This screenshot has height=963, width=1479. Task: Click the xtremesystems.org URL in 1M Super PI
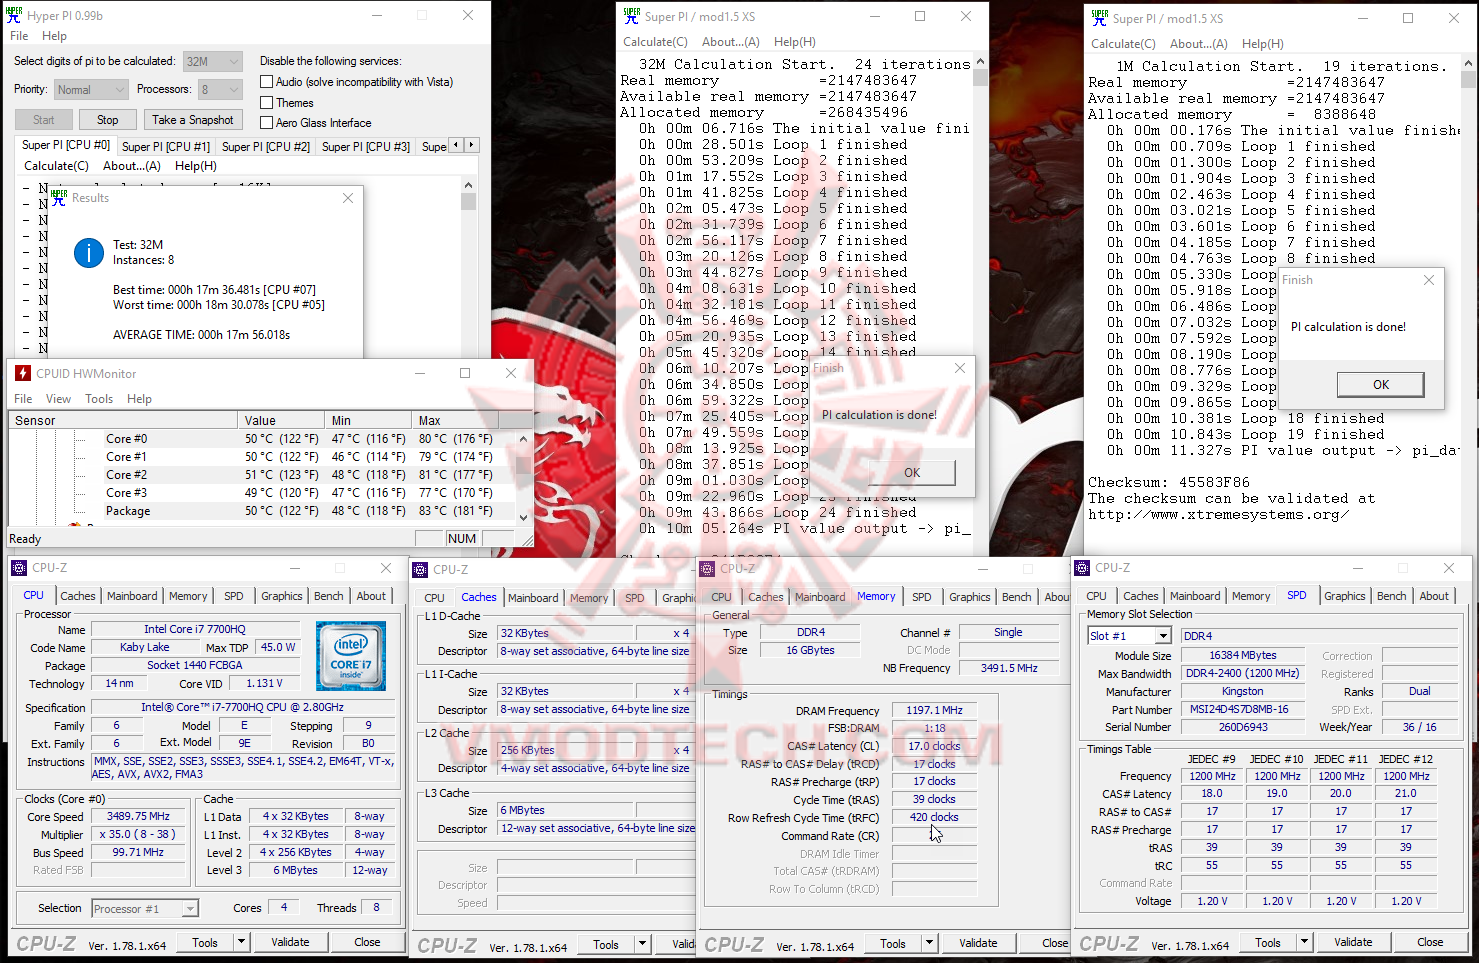point(1219,515)
